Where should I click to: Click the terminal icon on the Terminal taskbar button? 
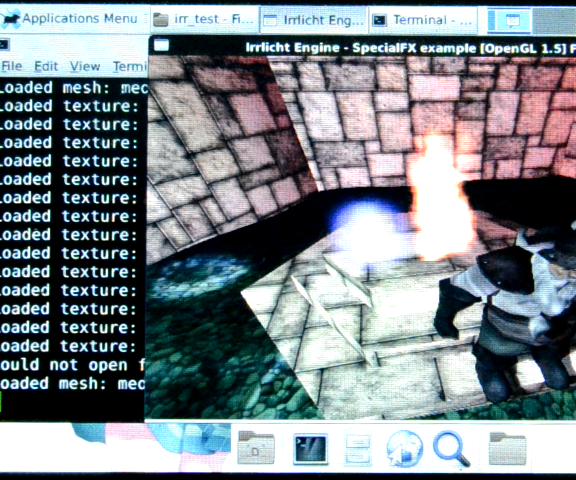point(379,20)
